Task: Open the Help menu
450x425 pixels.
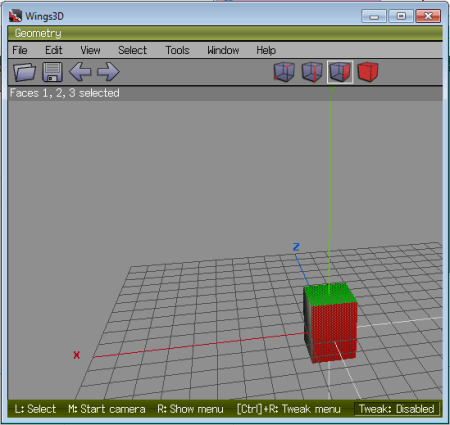Action: tap(266, 50)
